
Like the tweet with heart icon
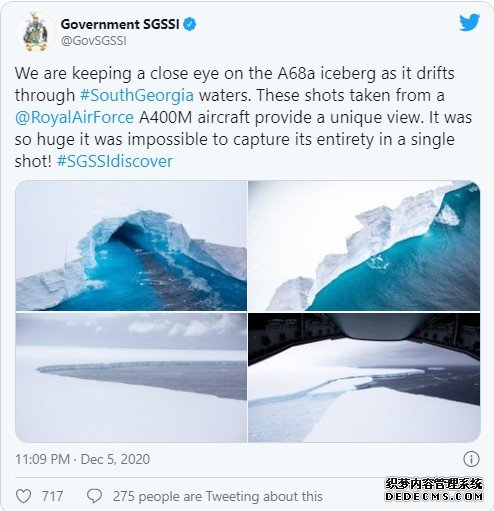(24, 496)
